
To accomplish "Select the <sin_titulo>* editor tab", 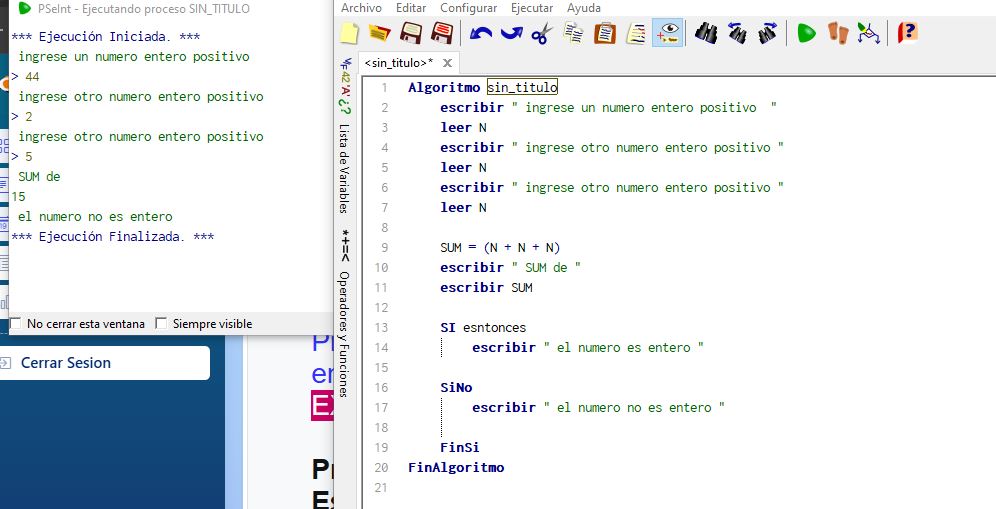I will pyautogui.click(x=399, y=63).
